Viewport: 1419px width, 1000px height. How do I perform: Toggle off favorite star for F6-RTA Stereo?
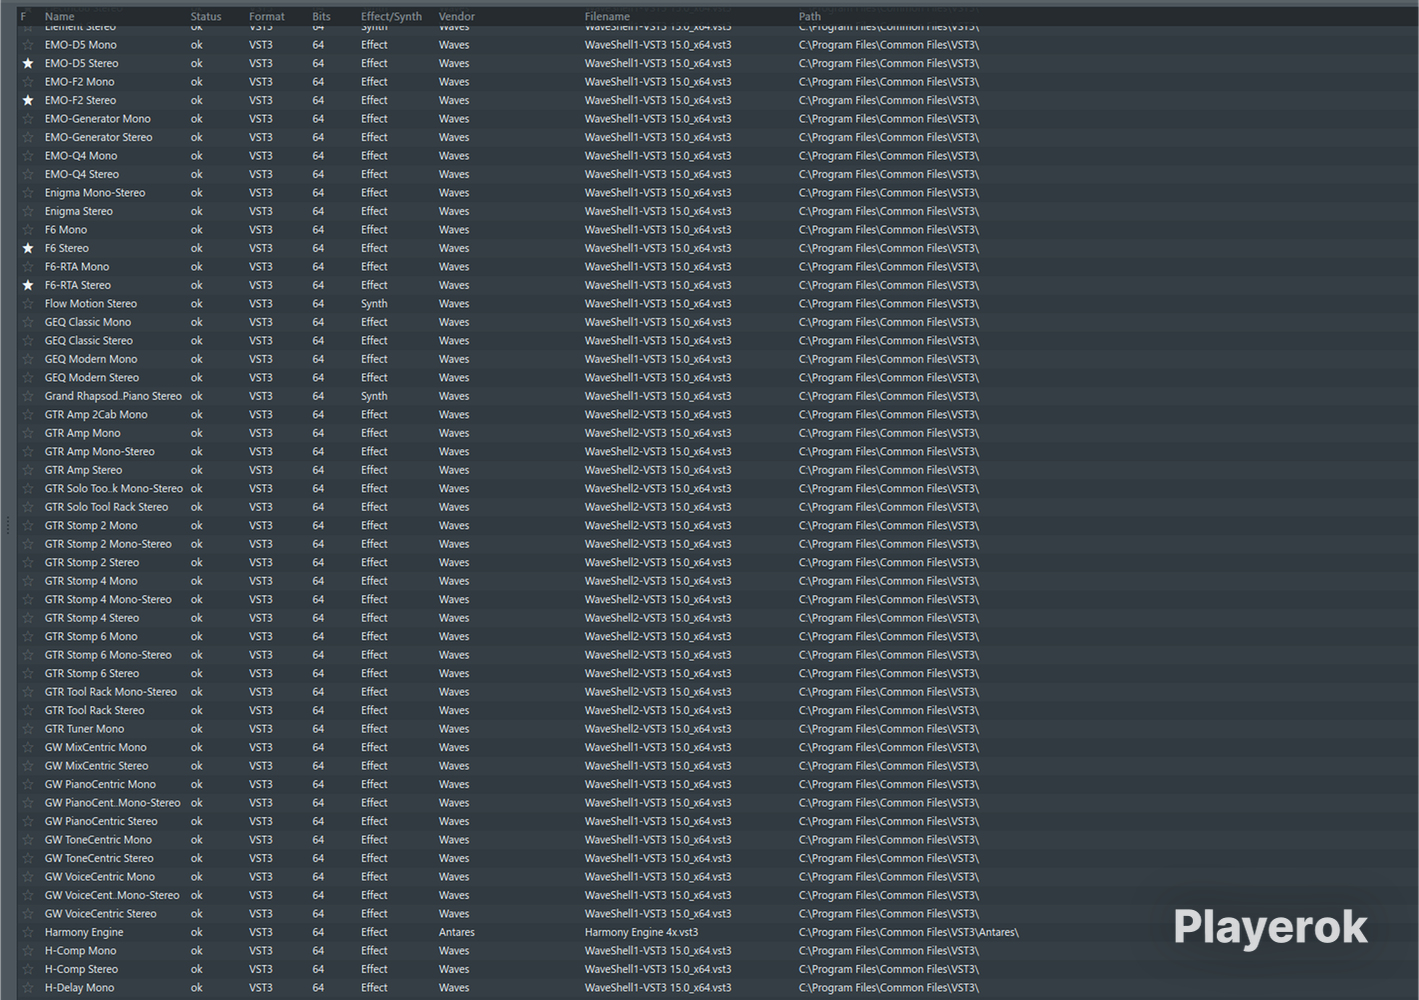tap(28, 285)
